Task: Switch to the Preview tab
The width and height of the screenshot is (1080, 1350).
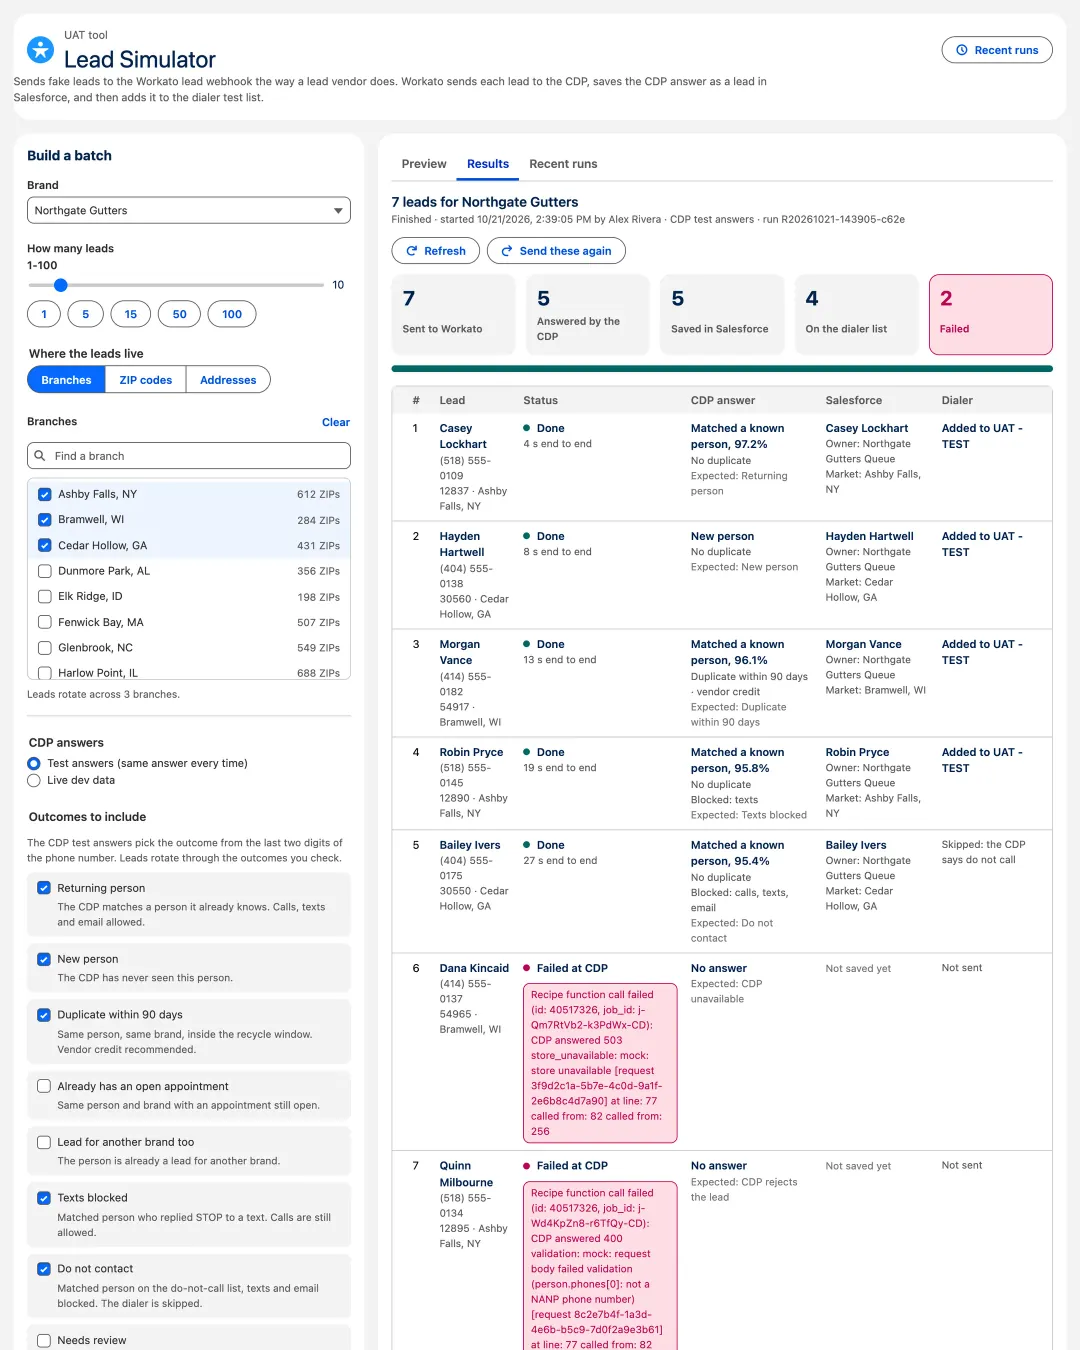Action: [x=424, y=164]
